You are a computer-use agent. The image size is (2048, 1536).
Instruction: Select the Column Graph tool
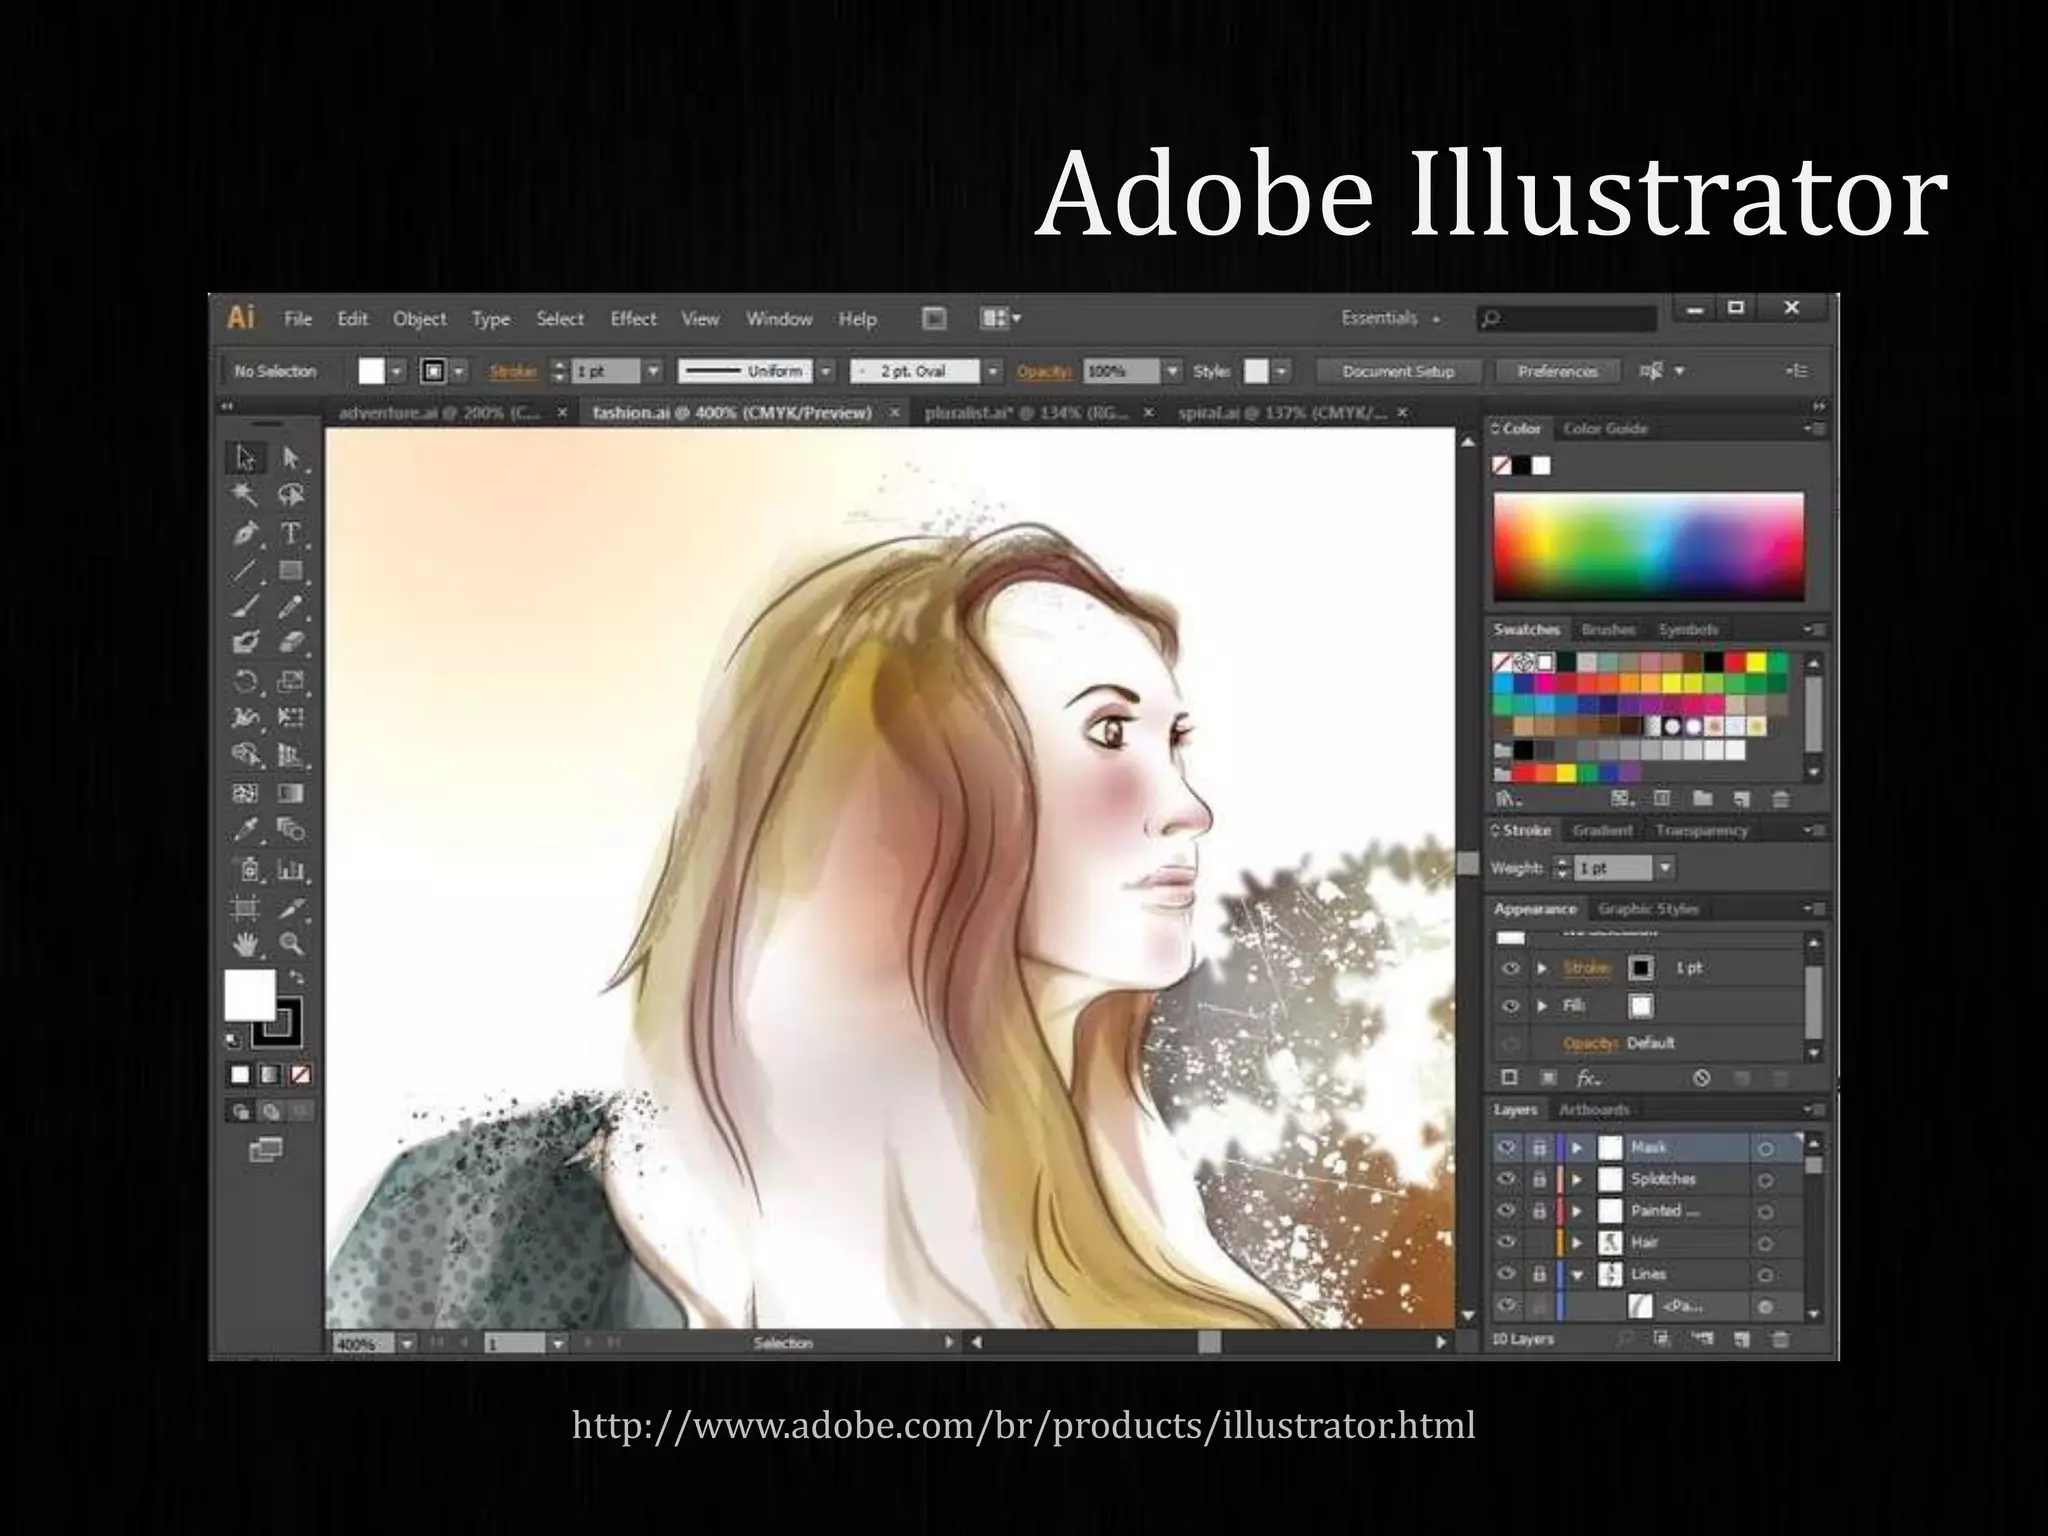tap(291, 869)
